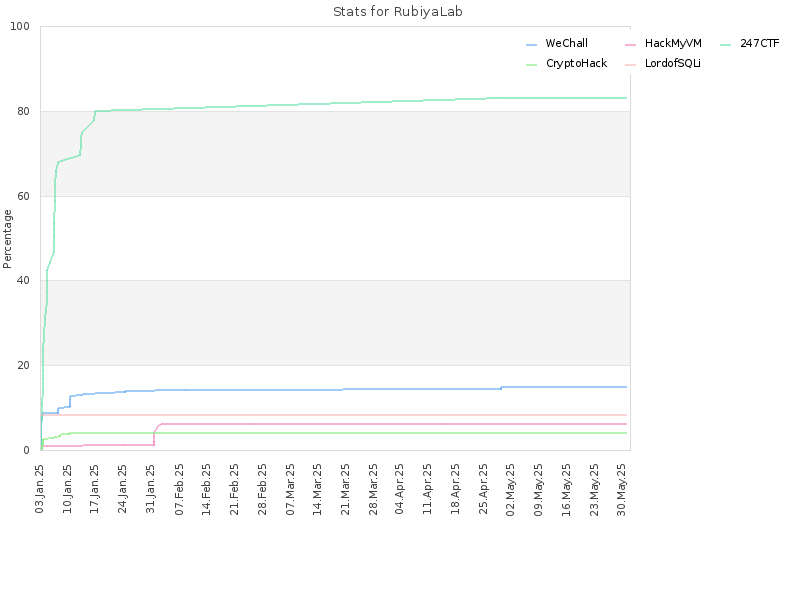800x600 pixels.
Task: Click the 21.Feb.25 date label
Action: click(x=235, y=489)
